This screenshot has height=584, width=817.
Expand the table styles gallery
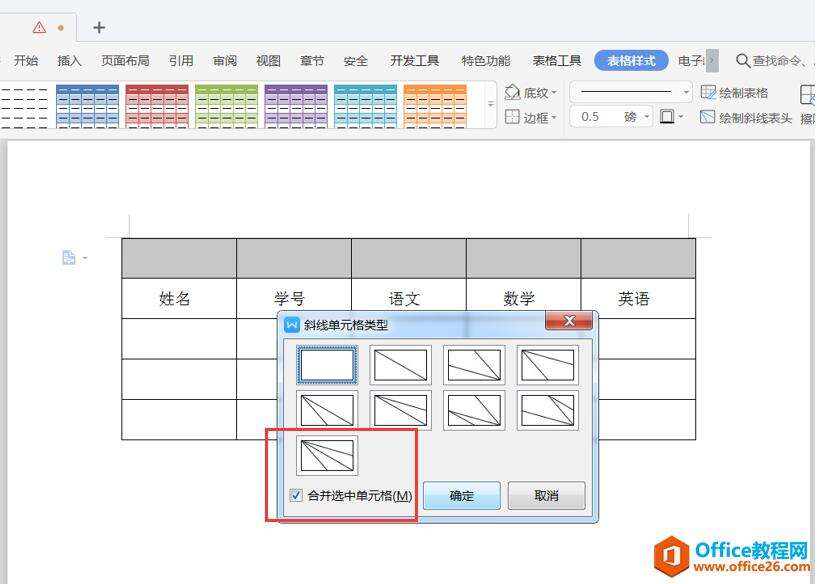(x=491, y=104)
